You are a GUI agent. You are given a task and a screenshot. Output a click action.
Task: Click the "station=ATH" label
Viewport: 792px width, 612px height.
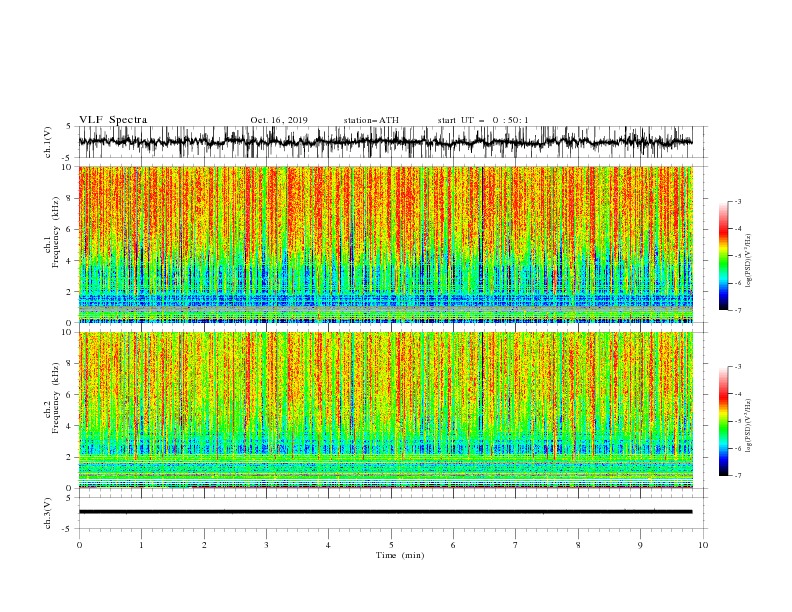pos(371,120)
